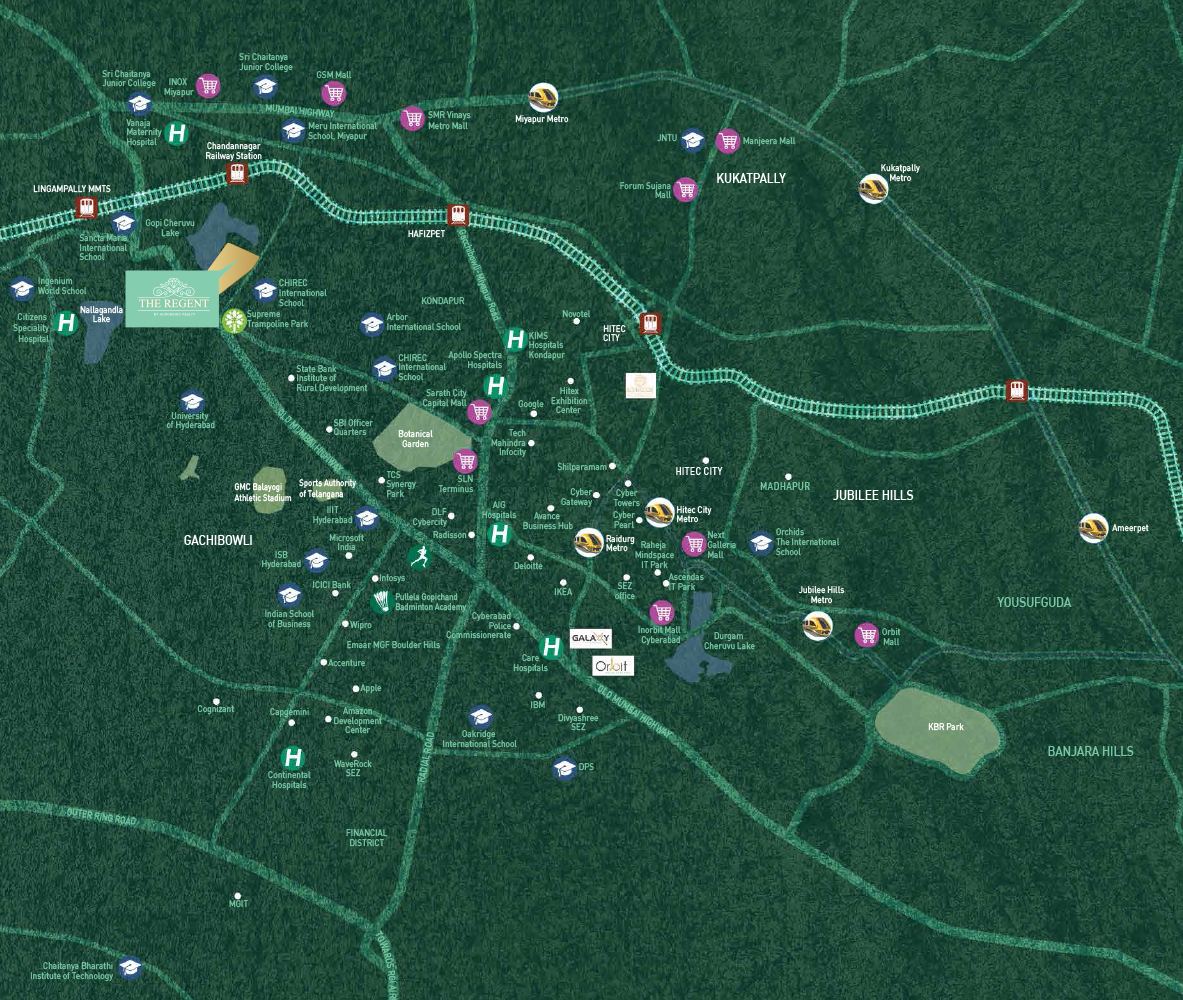
Task: Click the Lingampally MMTS station icon
Action: pyautogui.click(x=87, y=208)
